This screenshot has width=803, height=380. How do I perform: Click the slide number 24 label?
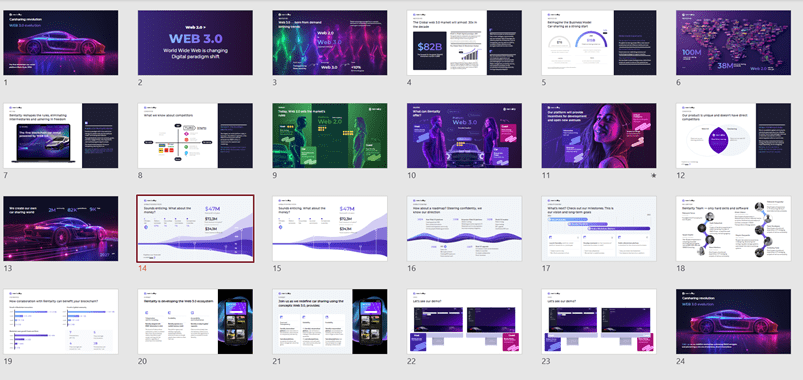(681, 361)
